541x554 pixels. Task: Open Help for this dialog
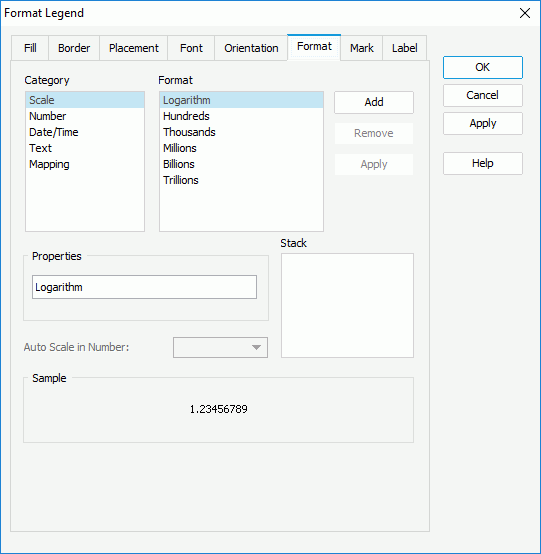coord(483,163)
